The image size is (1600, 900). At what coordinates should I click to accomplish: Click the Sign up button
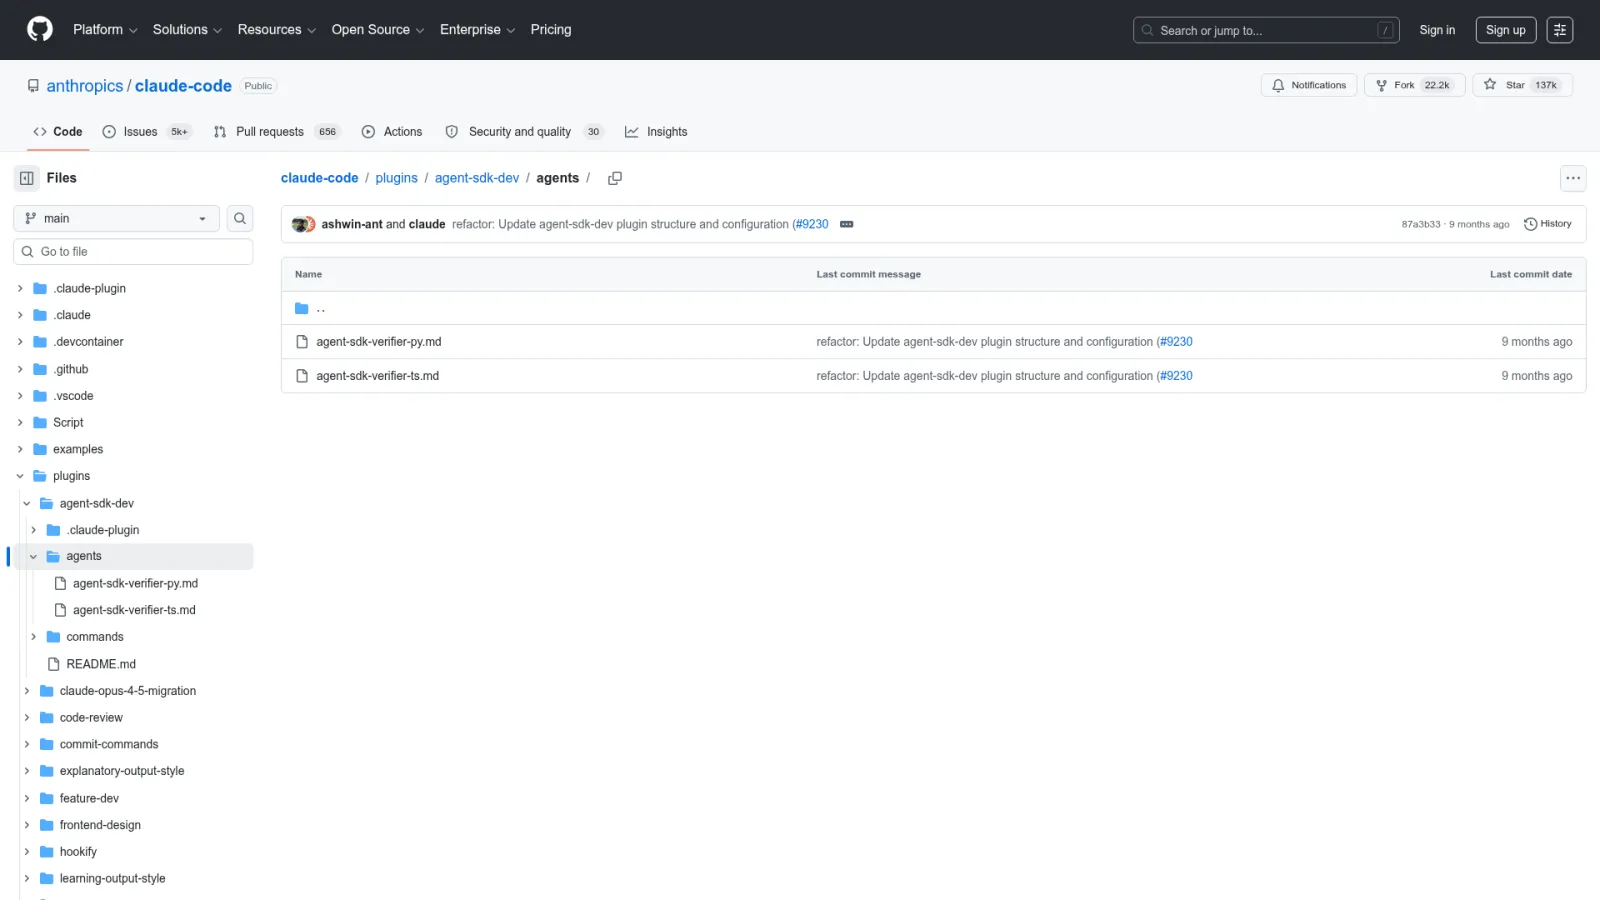1505,30
